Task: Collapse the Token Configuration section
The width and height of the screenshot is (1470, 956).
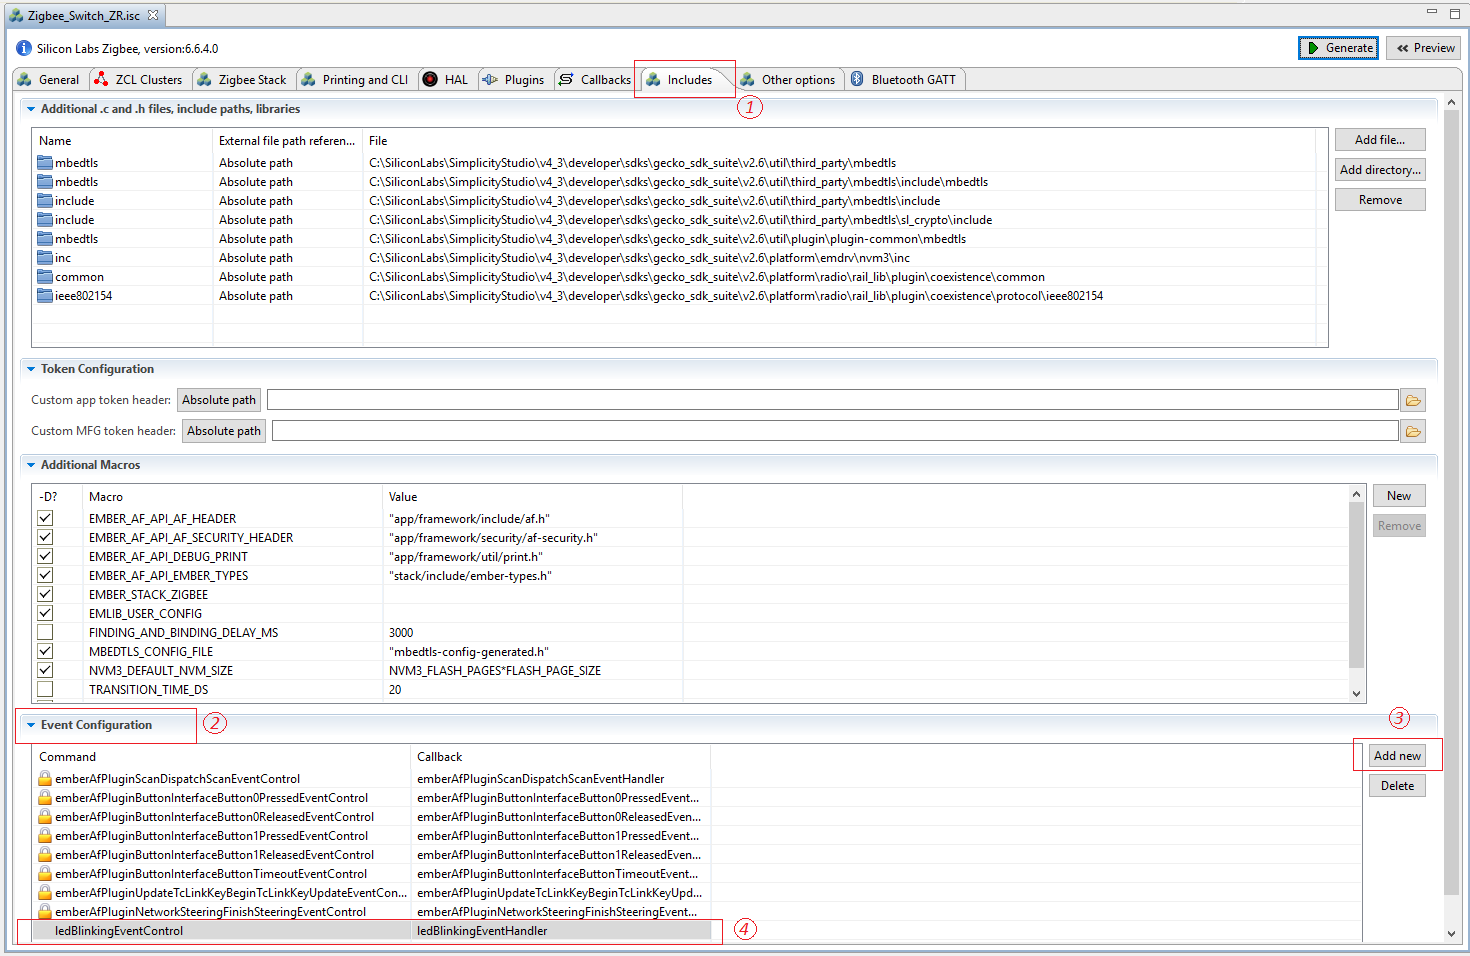Action: pyautogui.click(x=31, y=369)
